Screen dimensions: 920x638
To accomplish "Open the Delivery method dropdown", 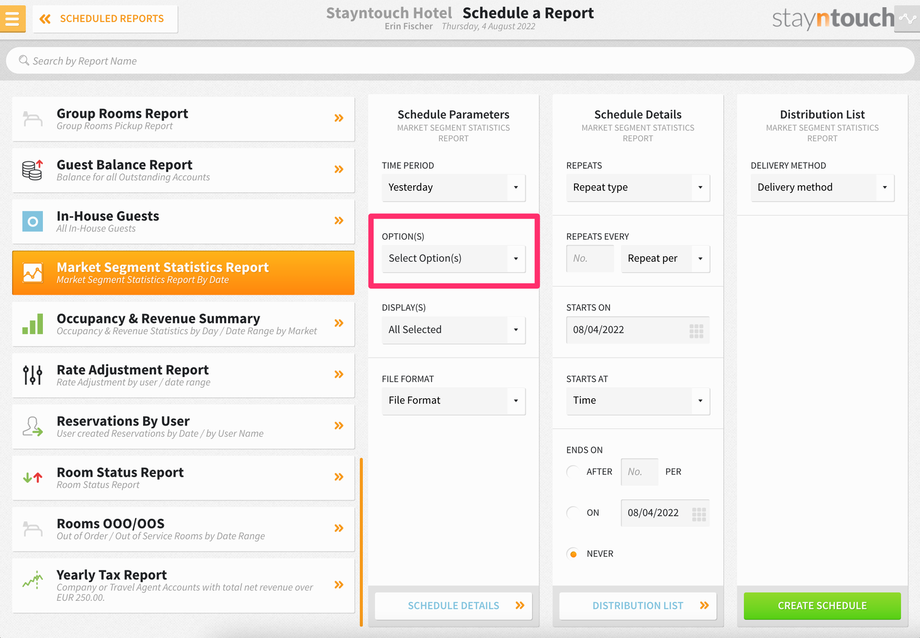I will tap(822, 187).
